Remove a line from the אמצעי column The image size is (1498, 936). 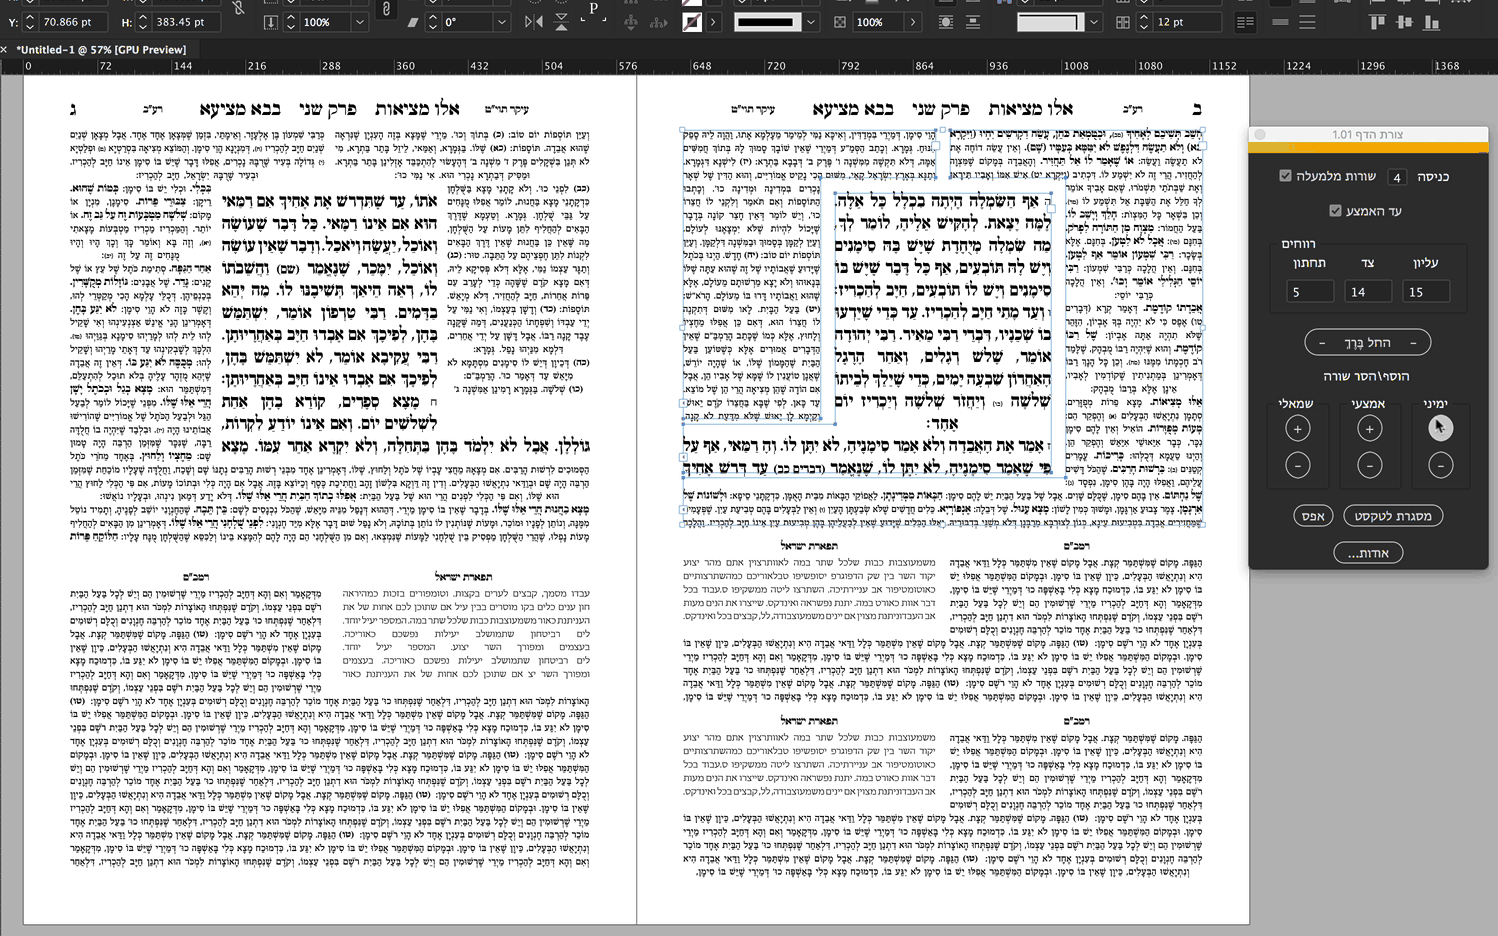pyautogui.click(x=1369, y=466)
